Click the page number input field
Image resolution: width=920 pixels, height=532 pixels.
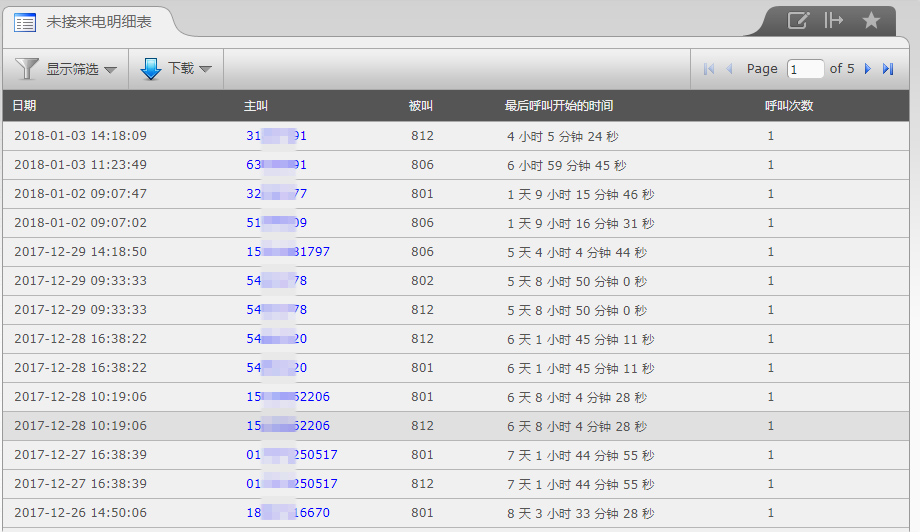tap(805, 69)
